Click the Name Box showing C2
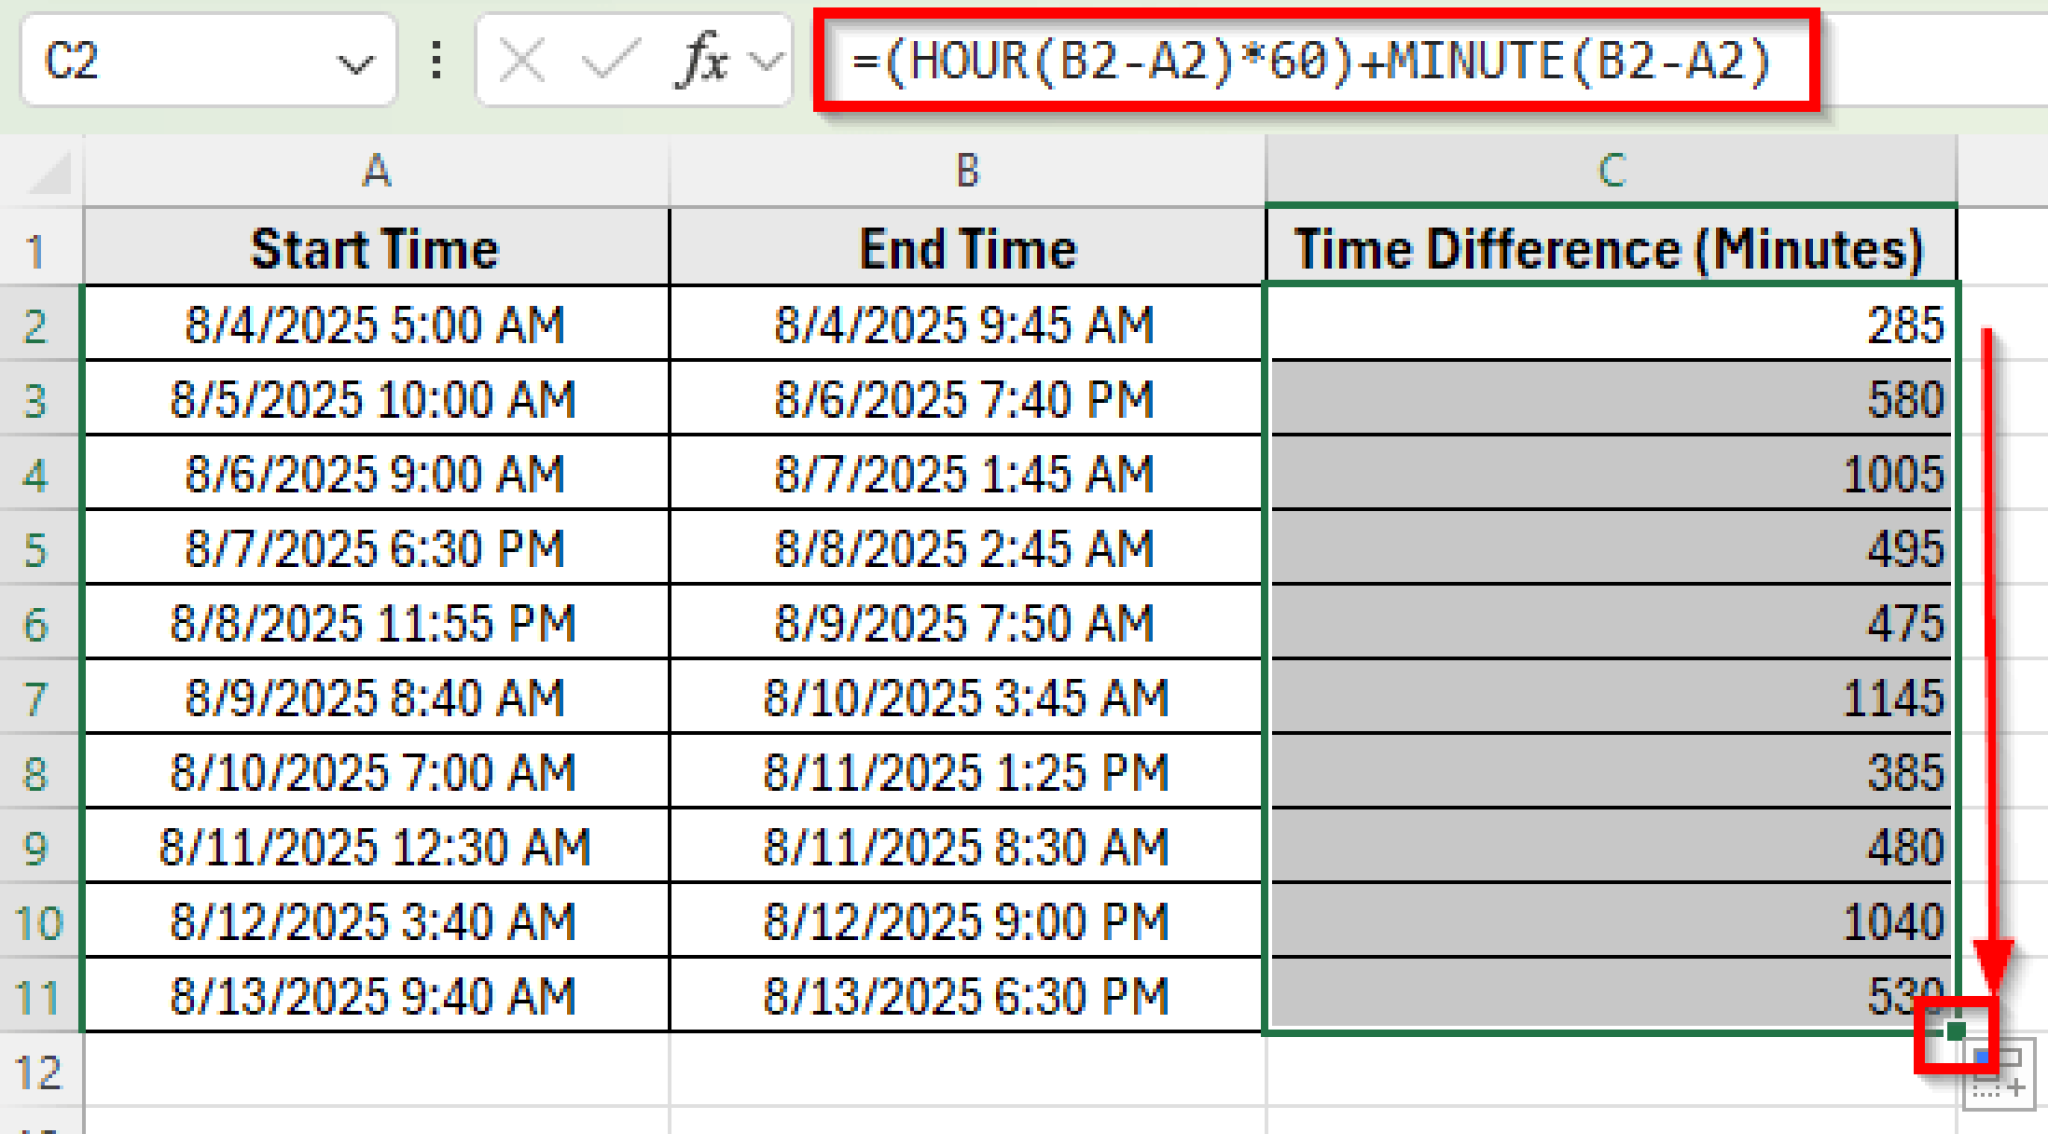2048x1134 pixels. click(180, 62)
